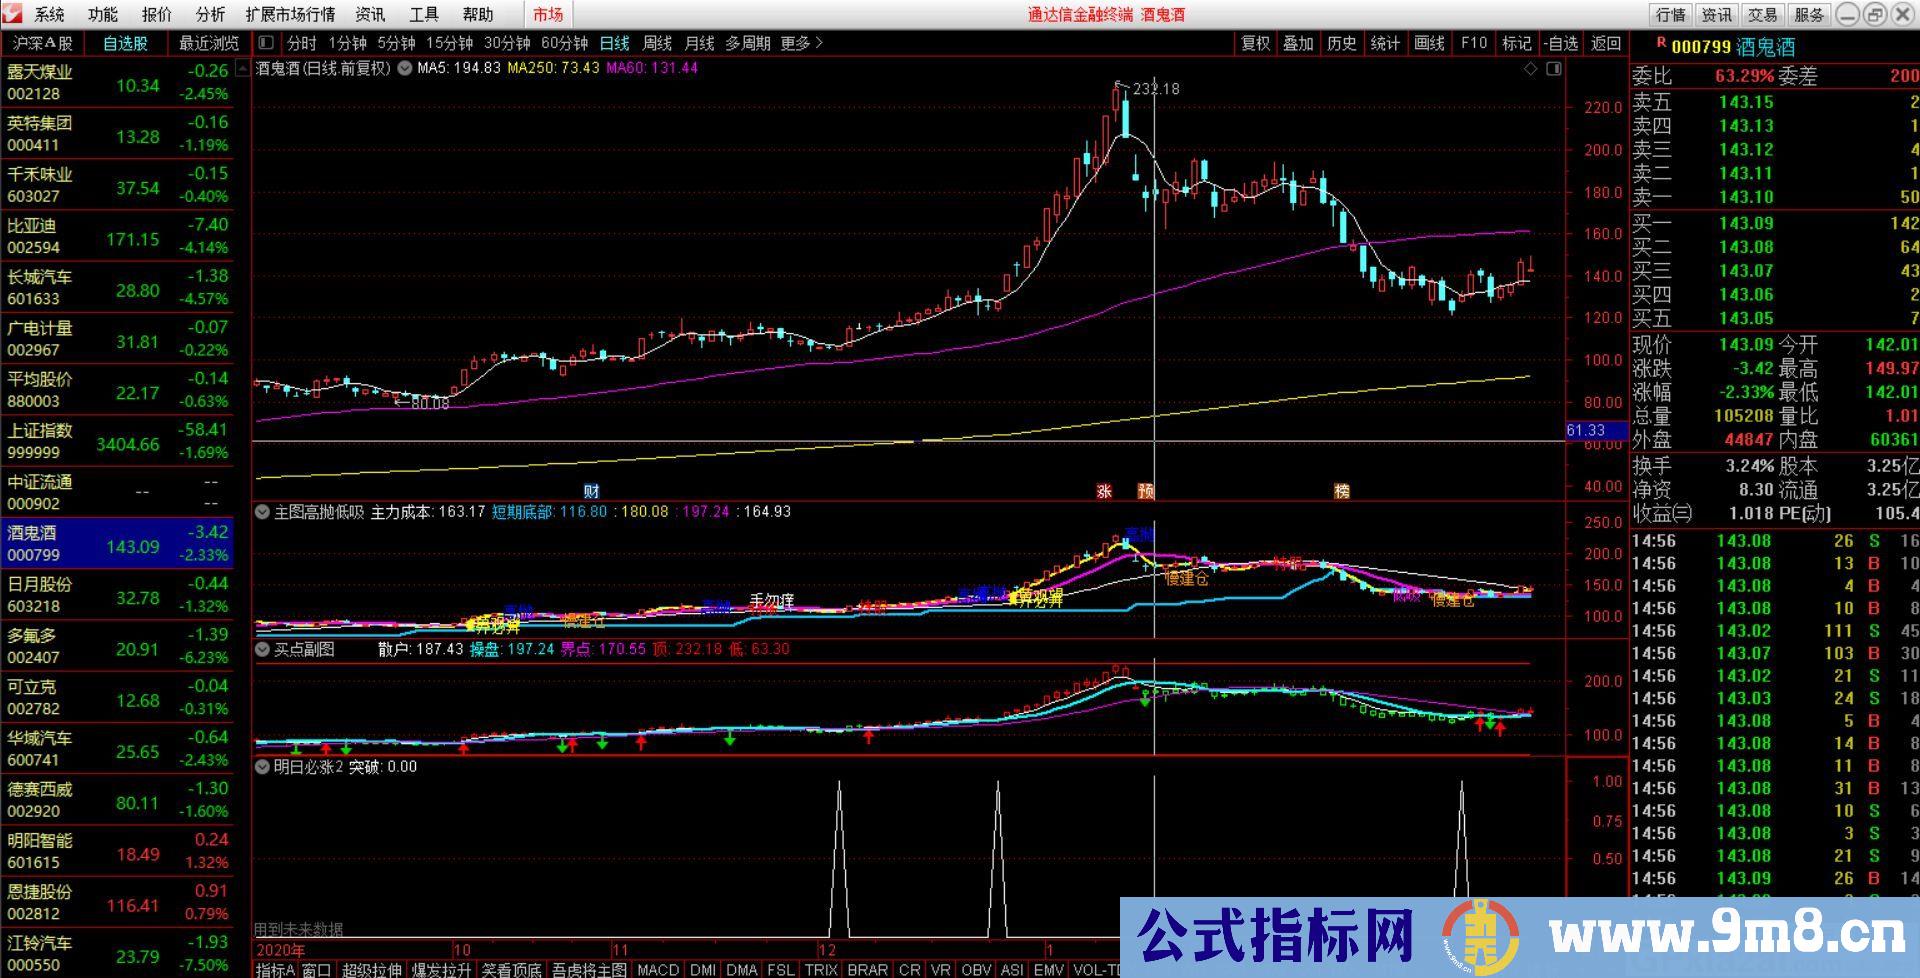Click the 历史 toolbar button
This screenshot has width=1920, height=978.
(1342, 43)
